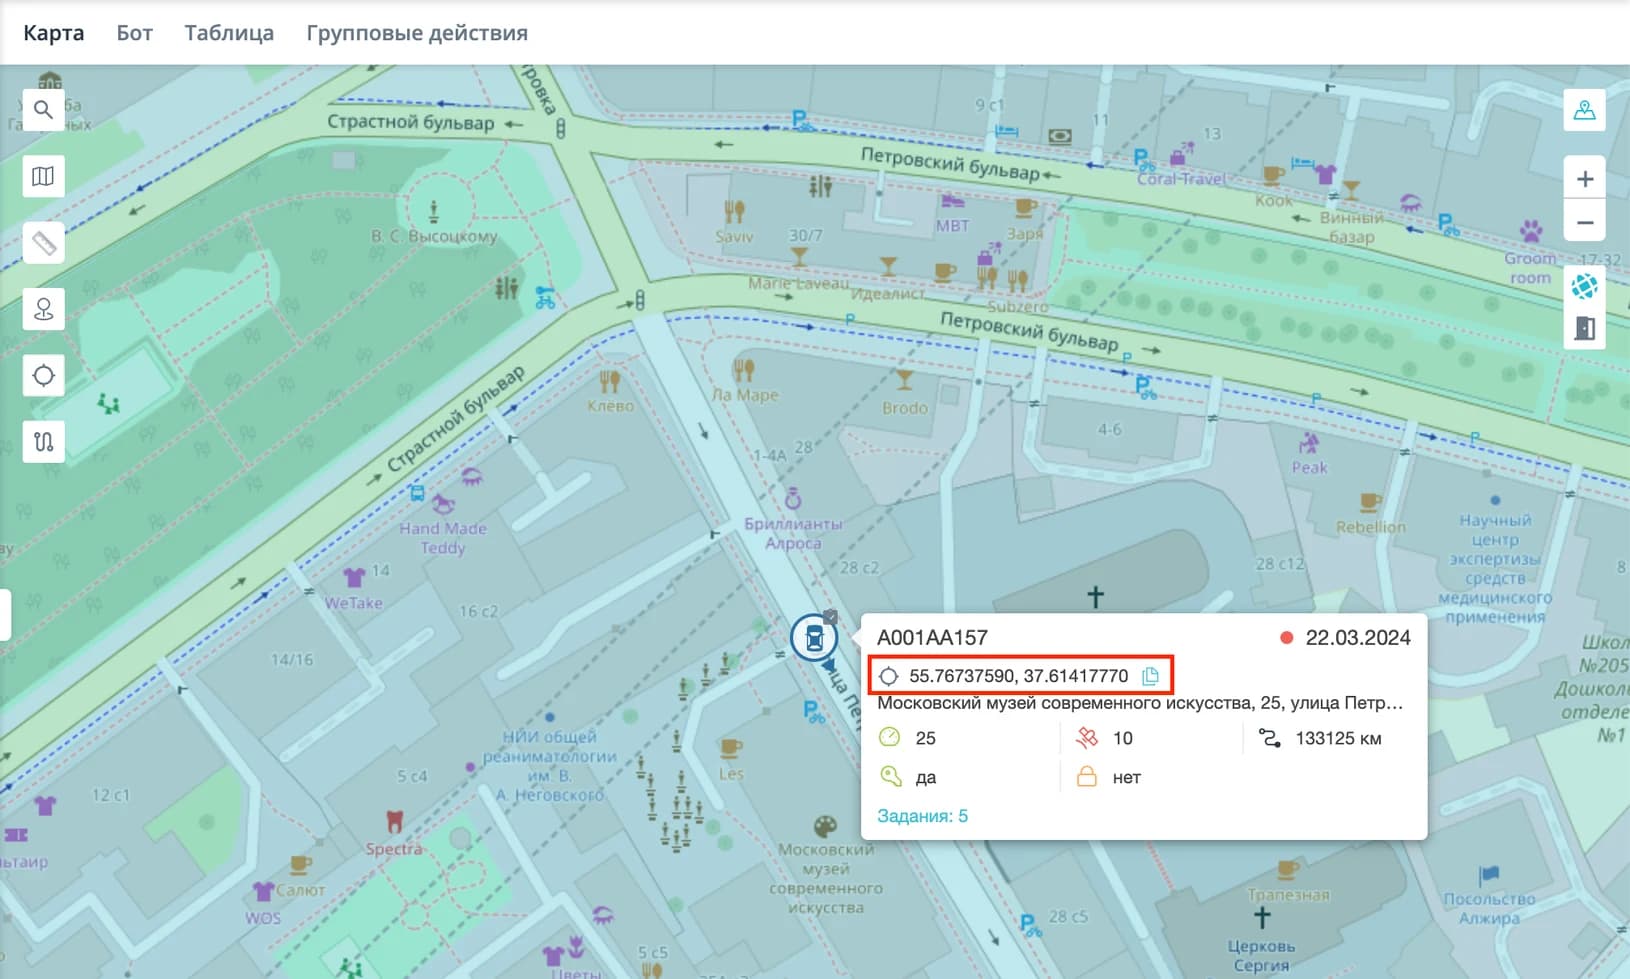Screen dimensions: 1630x979
Task: Click the map layers icon
Action: pos(43,177)
